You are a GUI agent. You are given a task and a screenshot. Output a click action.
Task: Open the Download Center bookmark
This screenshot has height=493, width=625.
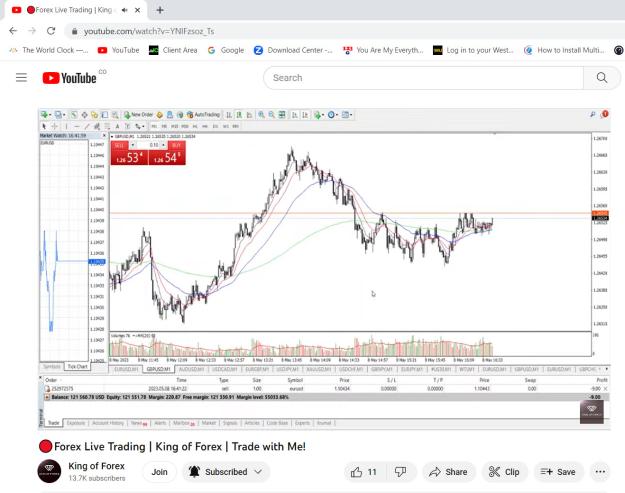pos(293,50)
